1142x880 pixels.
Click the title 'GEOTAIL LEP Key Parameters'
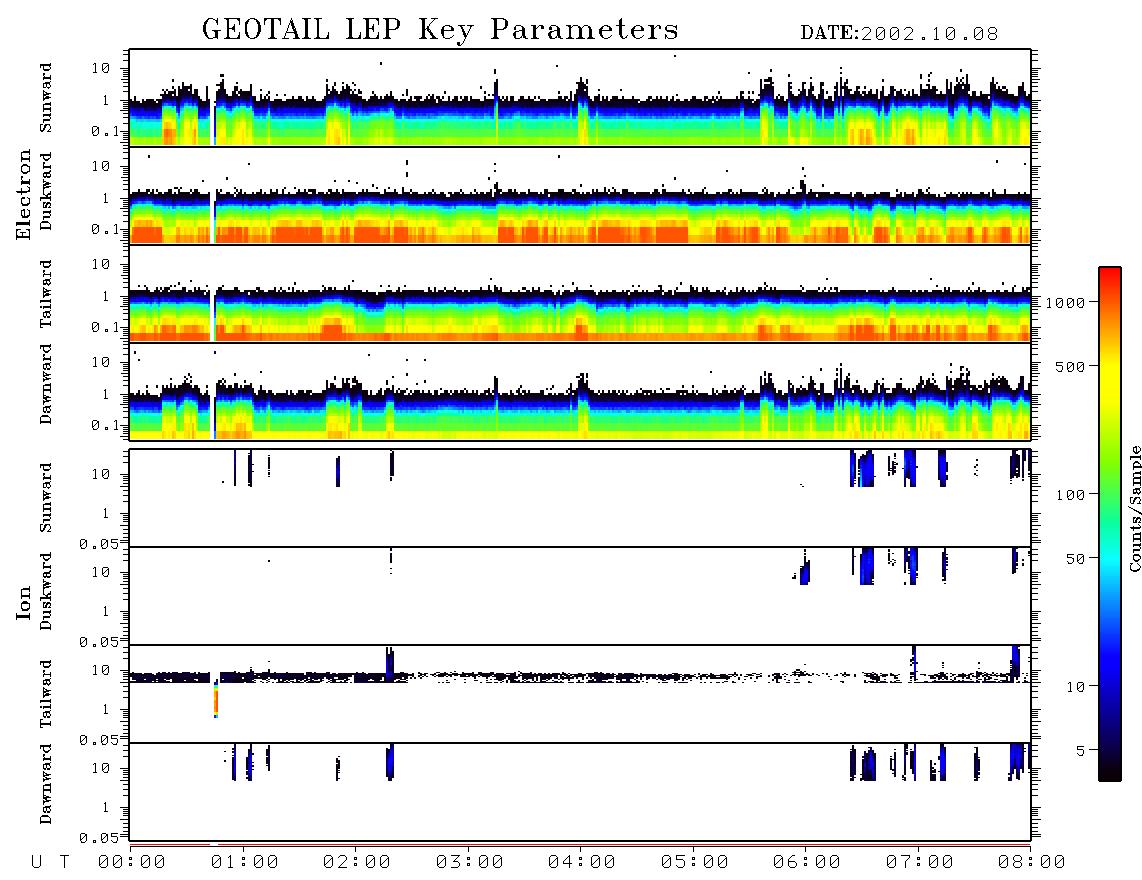tap(440, 30)
